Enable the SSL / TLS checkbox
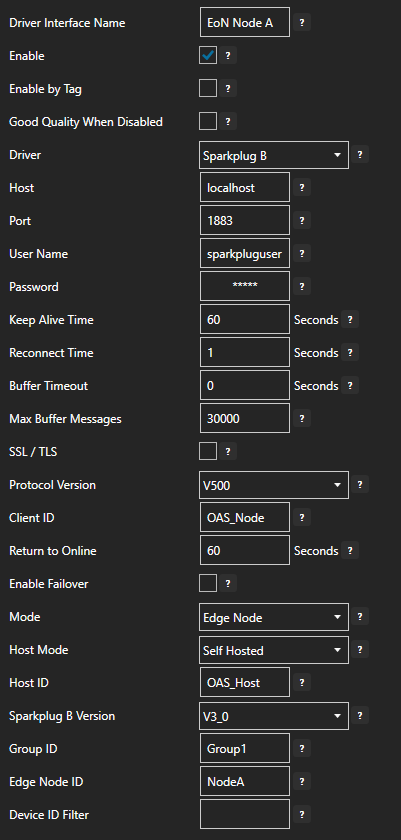The image size is (401, 840). 208,451
